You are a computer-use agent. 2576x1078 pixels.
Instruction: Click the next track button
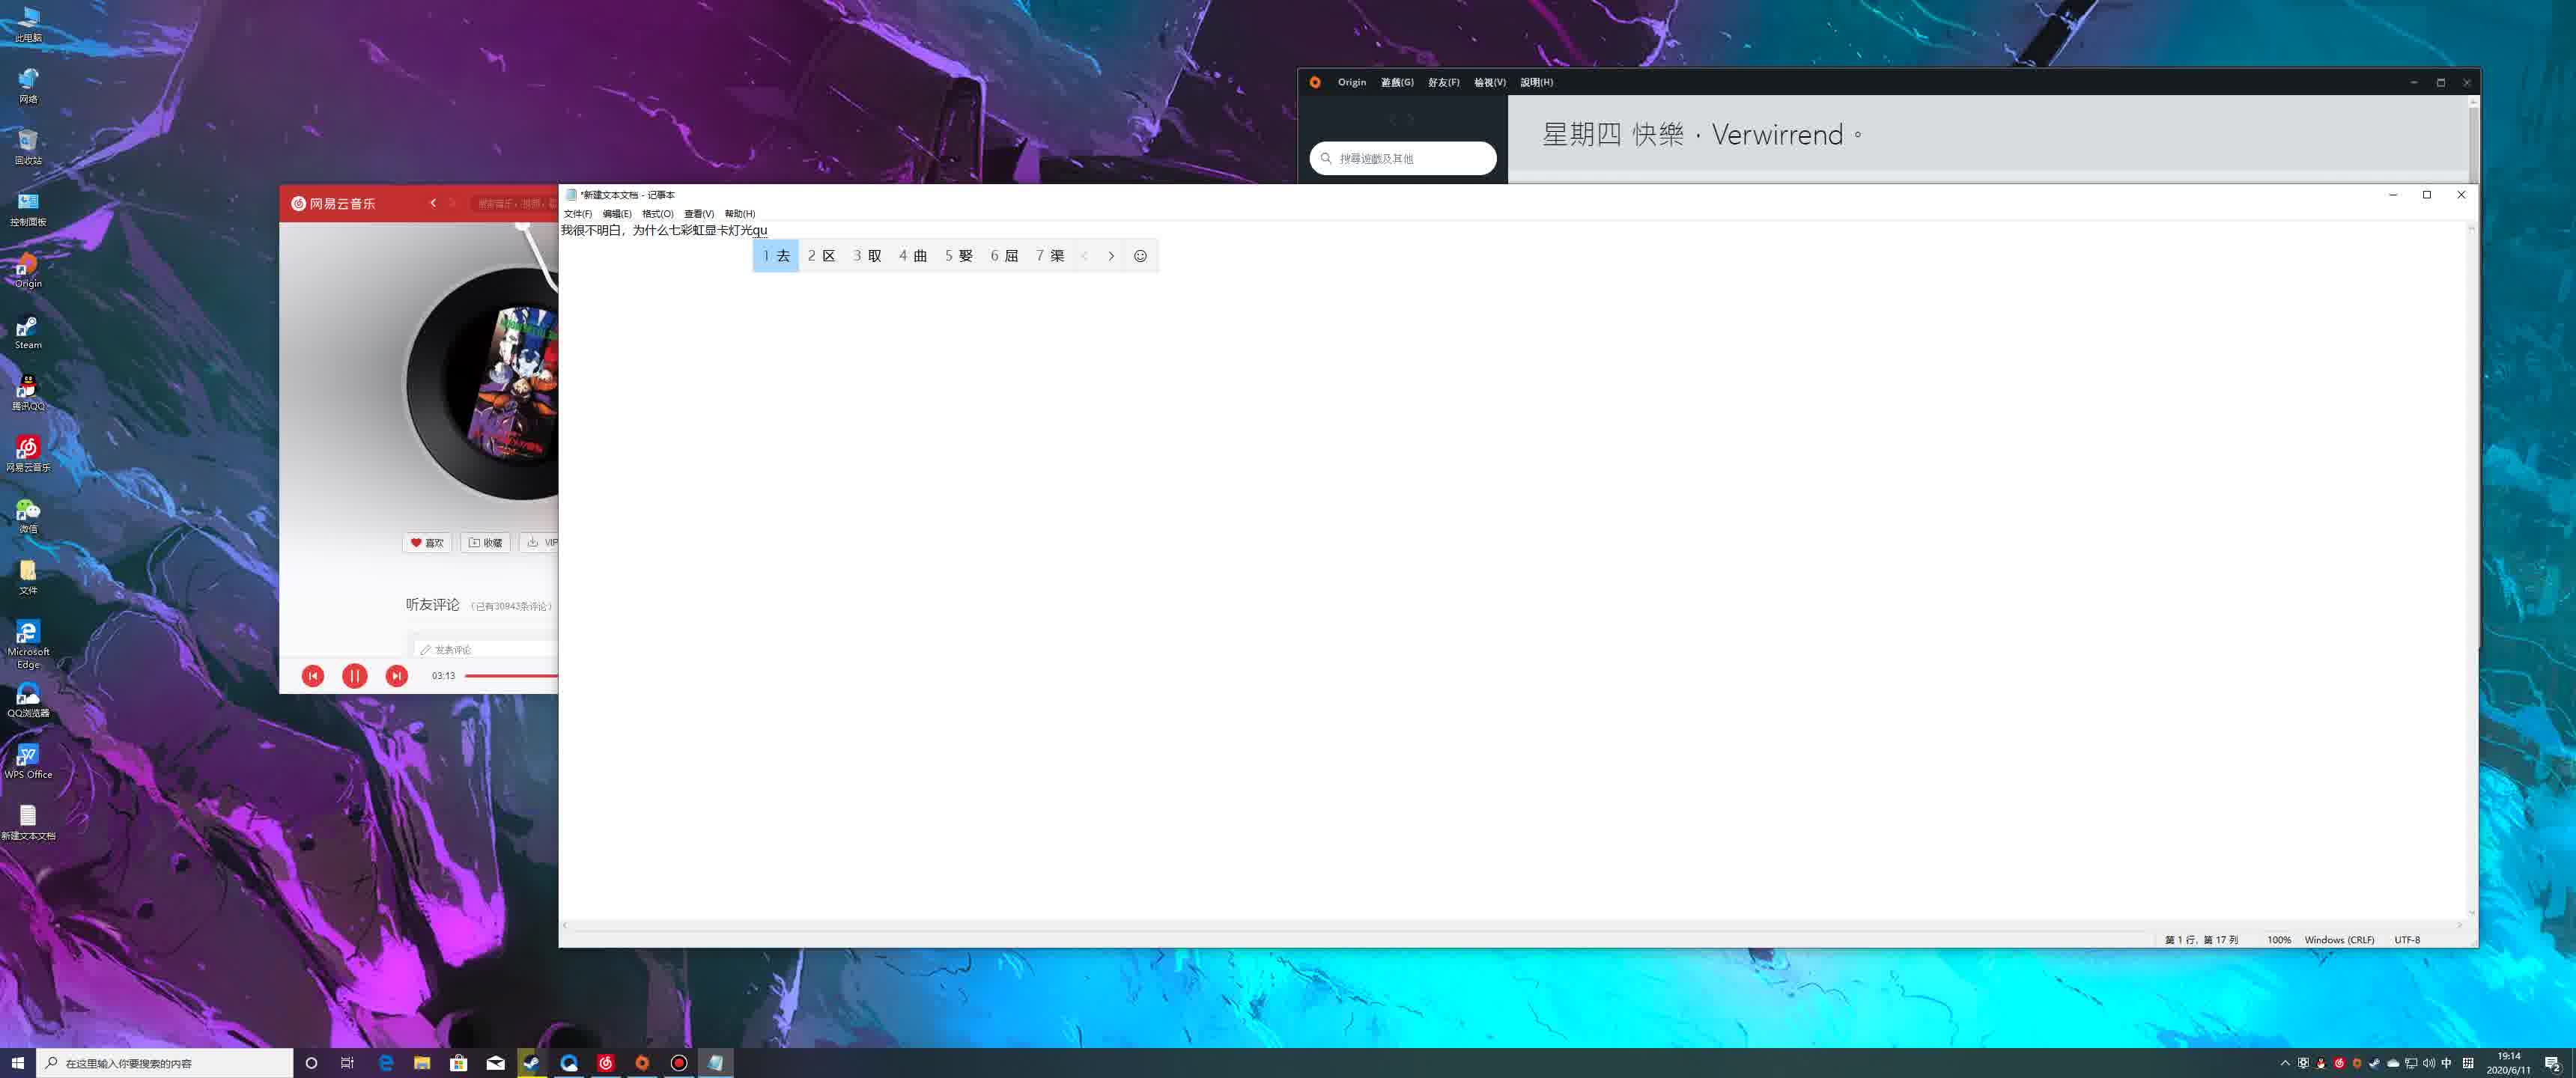395,675
